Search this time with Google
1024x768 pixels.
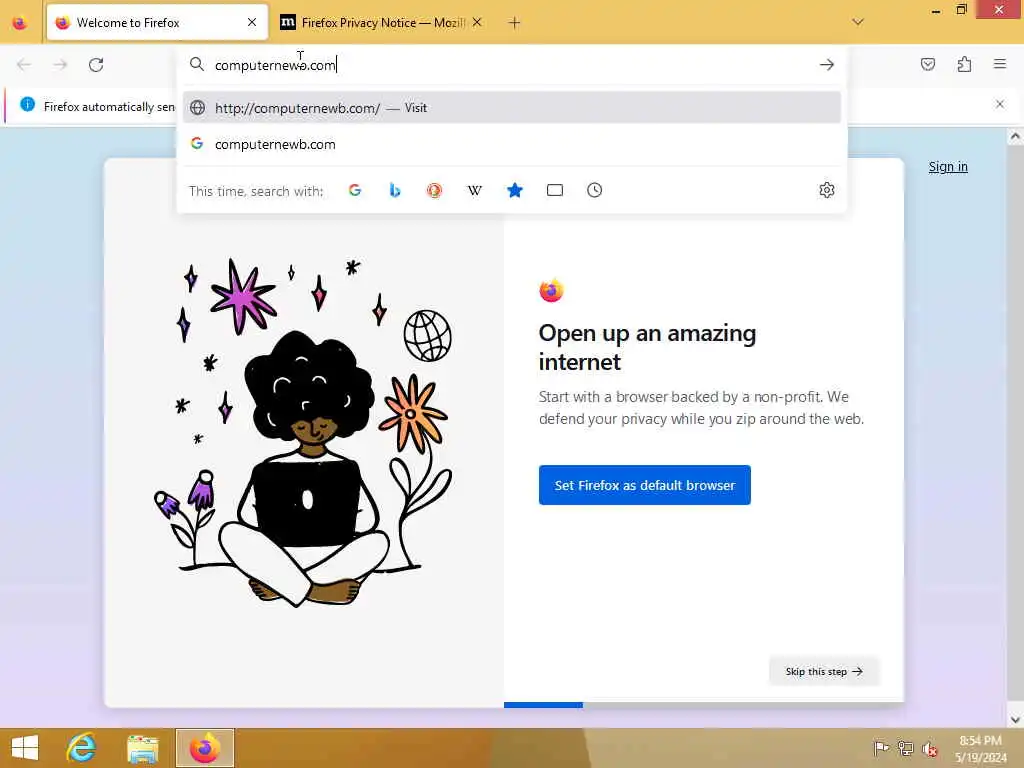[355, 190]
